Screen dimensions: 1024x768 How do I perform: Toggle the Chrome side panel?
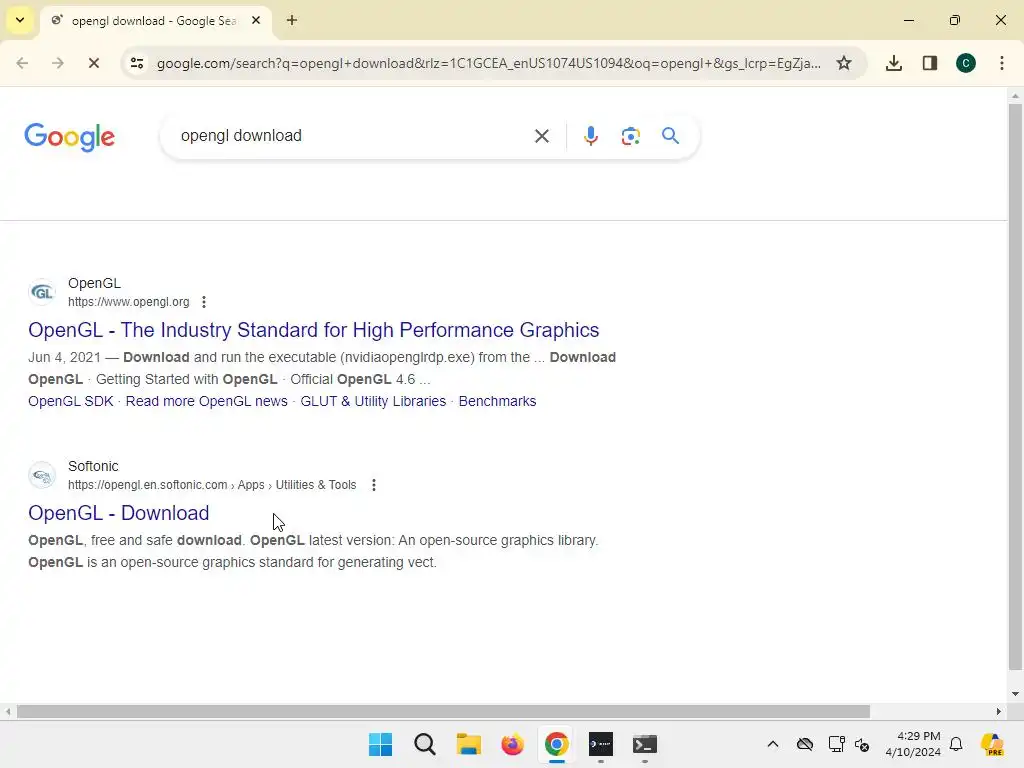click(930, 63)
